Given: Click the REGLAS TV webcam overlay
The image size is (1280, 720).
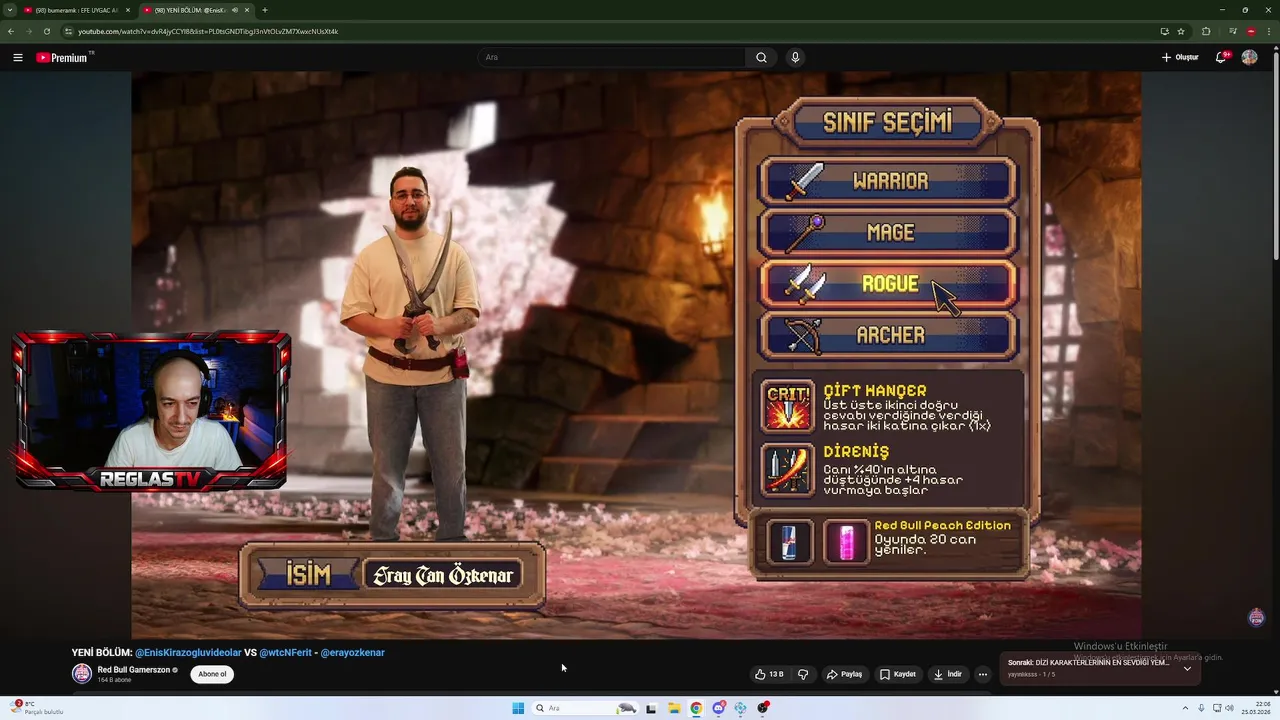Looking at the screenshot, I should tap(151, 412).
